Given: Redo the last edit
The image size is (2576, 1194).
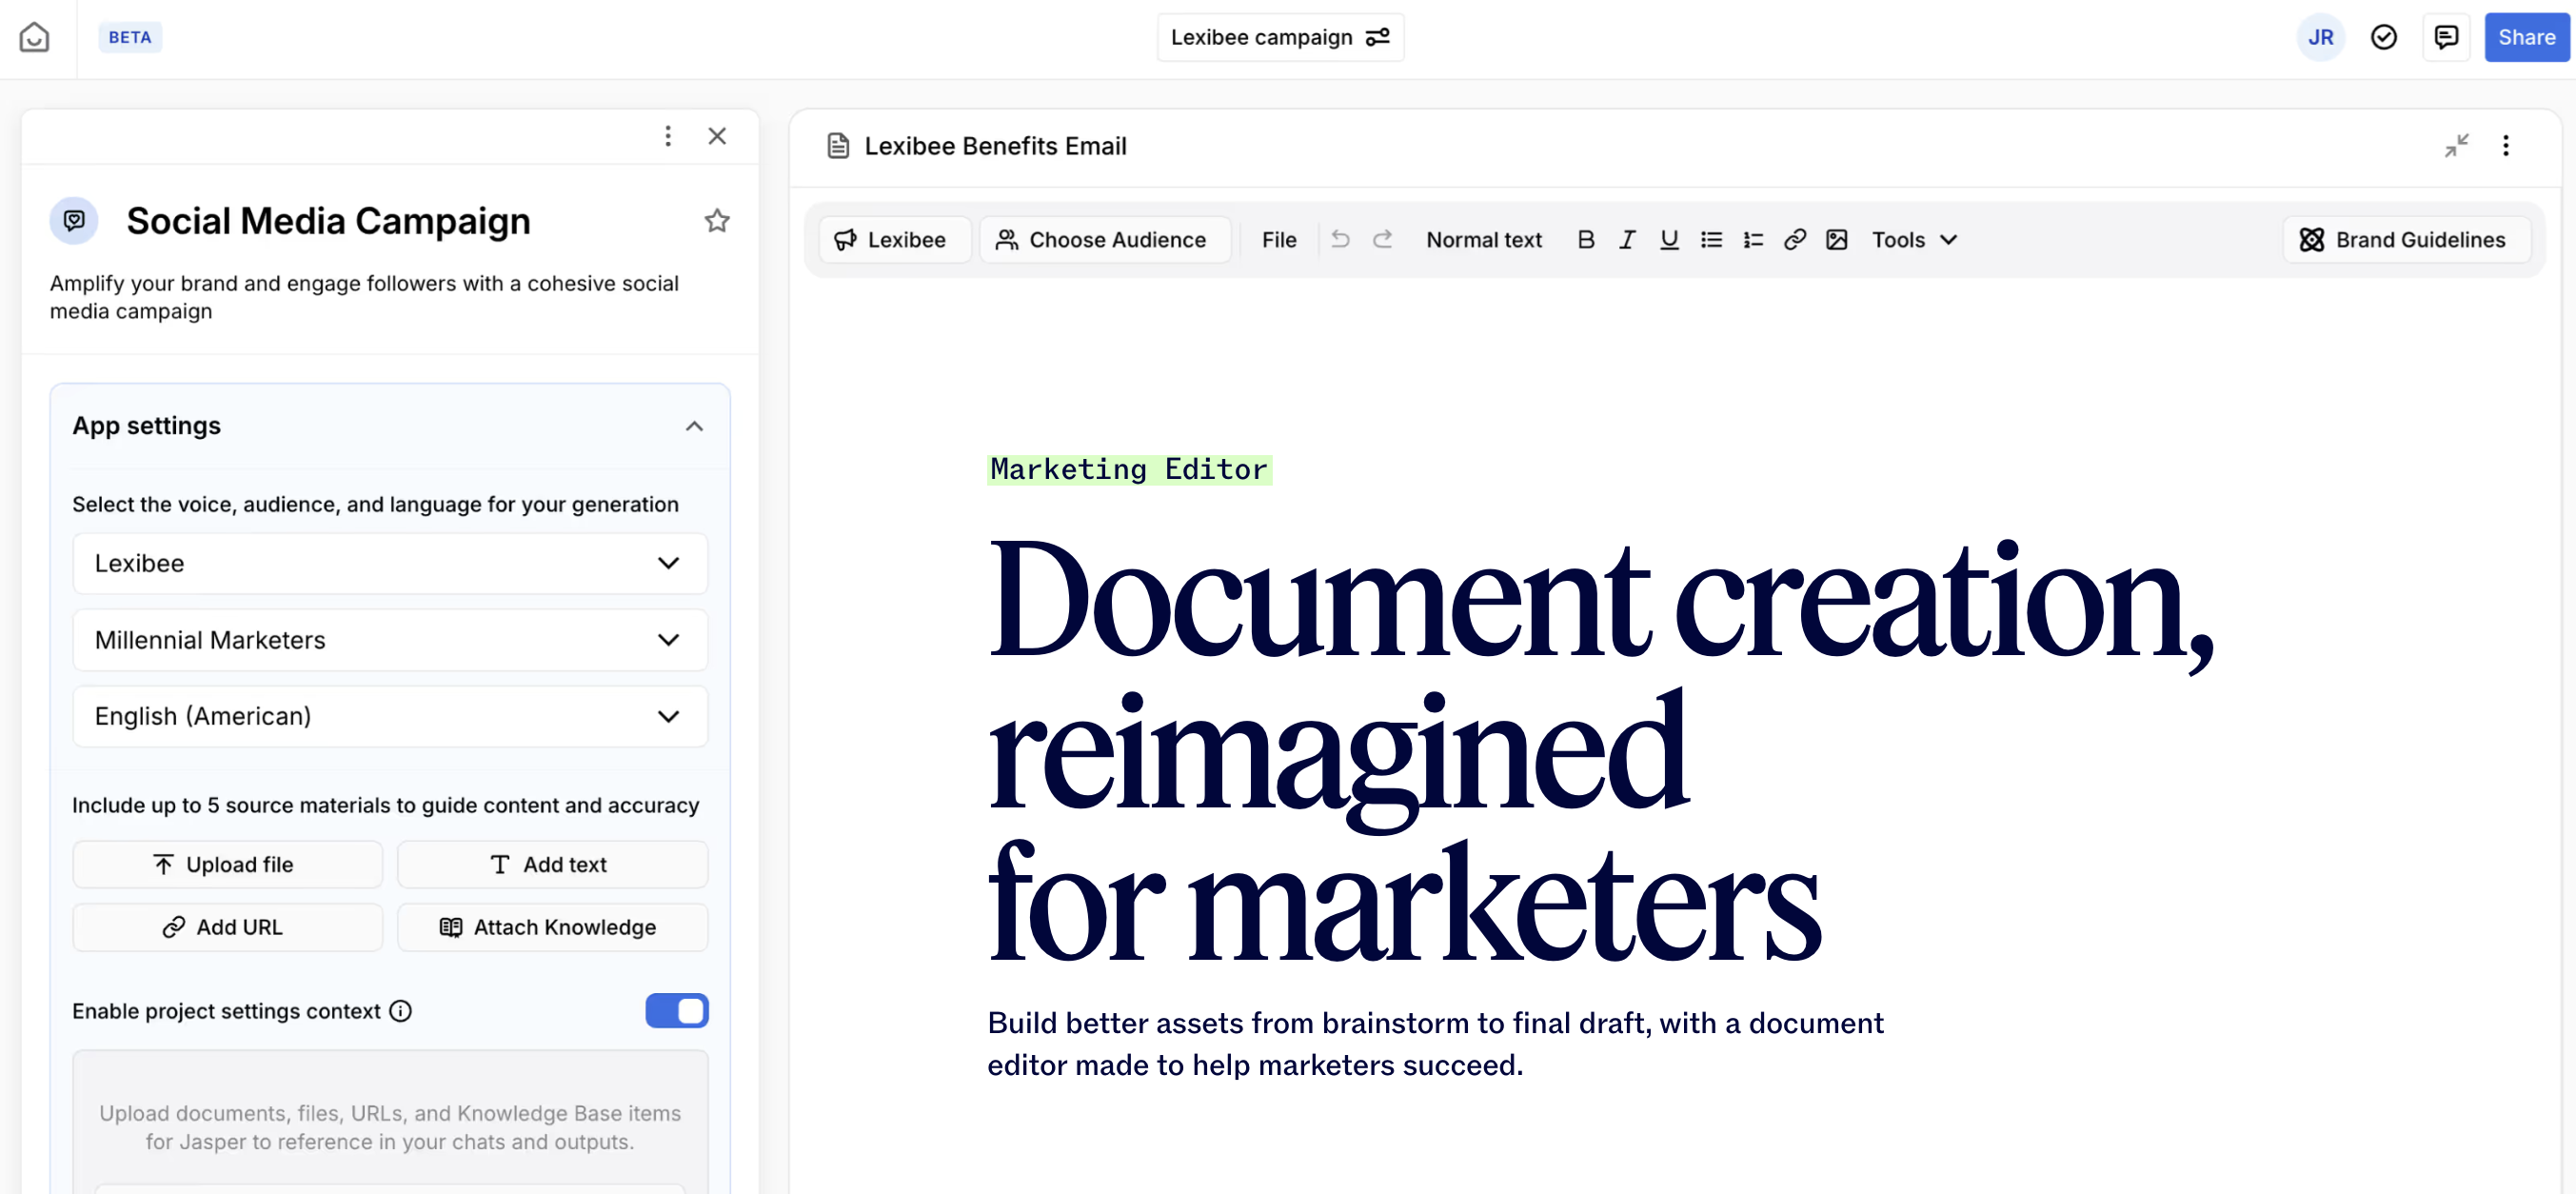Looking at the screenshot, I should pos(1383,240).
